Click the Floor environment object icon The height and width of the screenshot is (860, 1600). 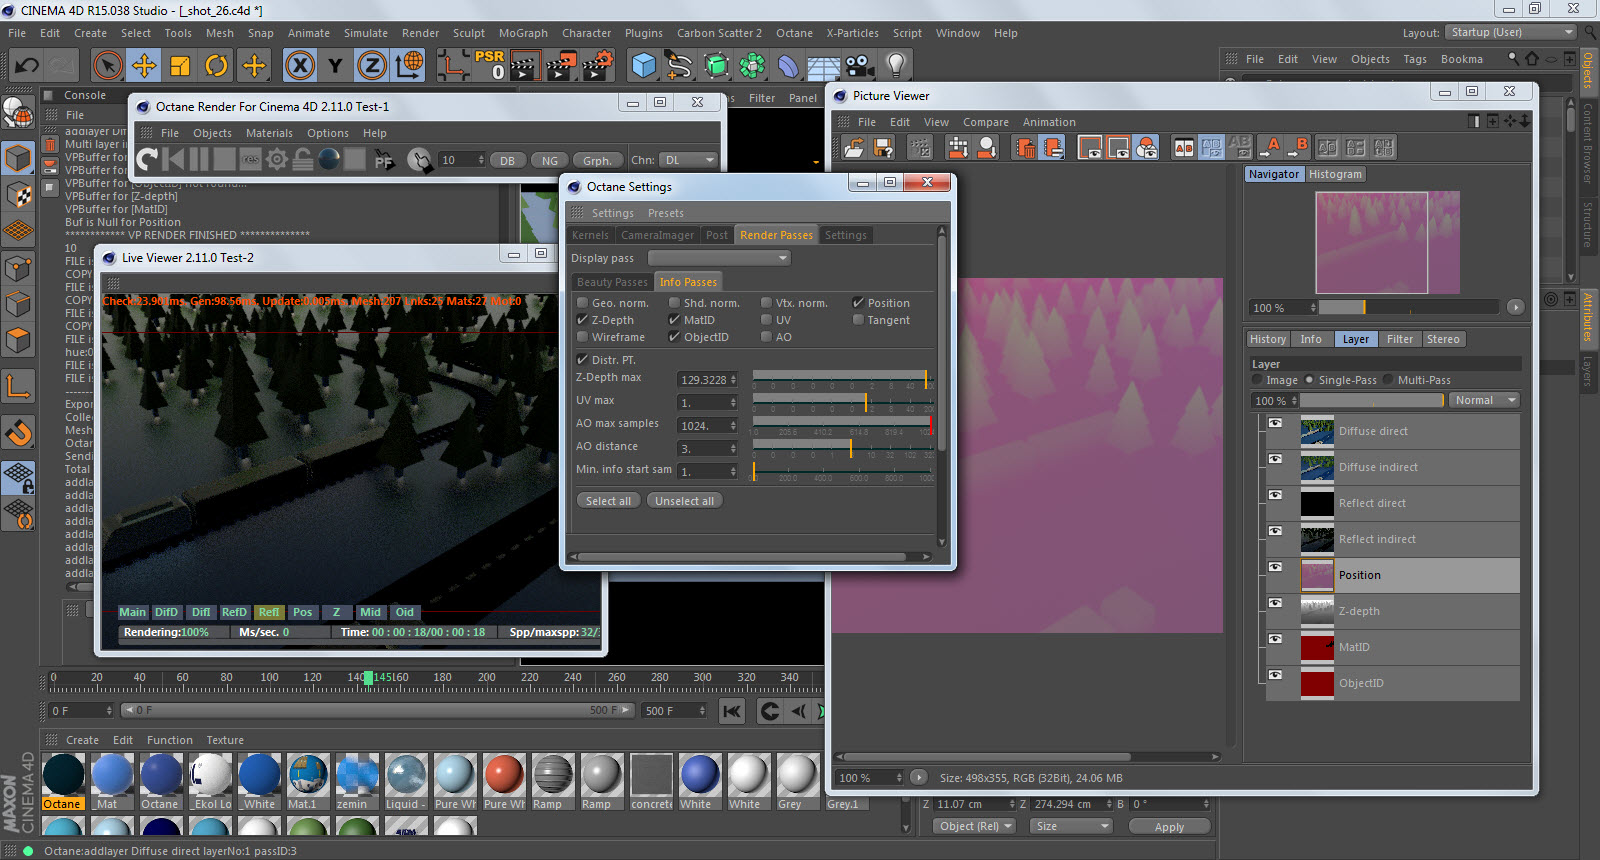pyautogui.click(x=823, y=66)
